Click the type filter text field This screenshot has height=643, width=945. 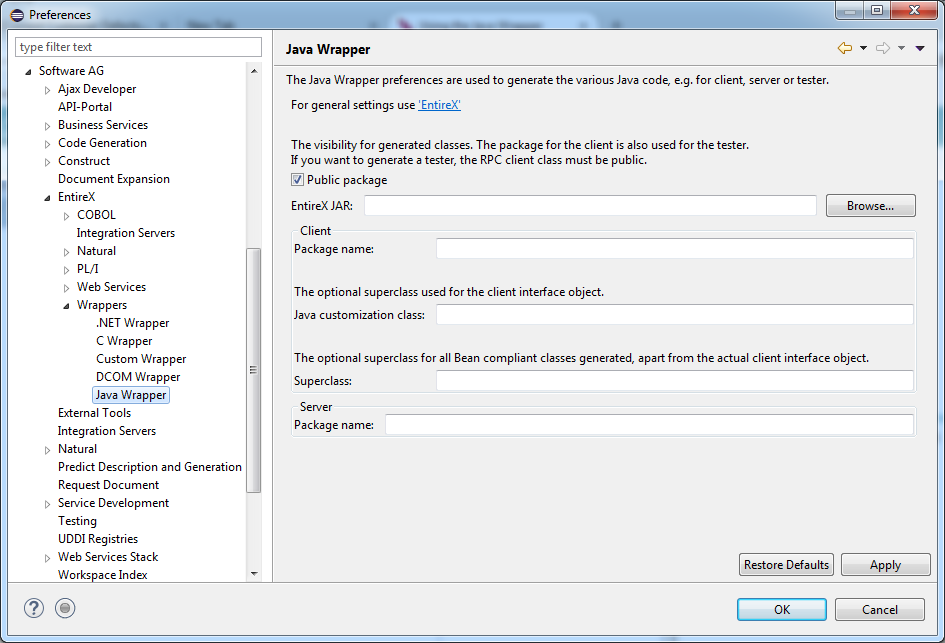tap(139, 47)
